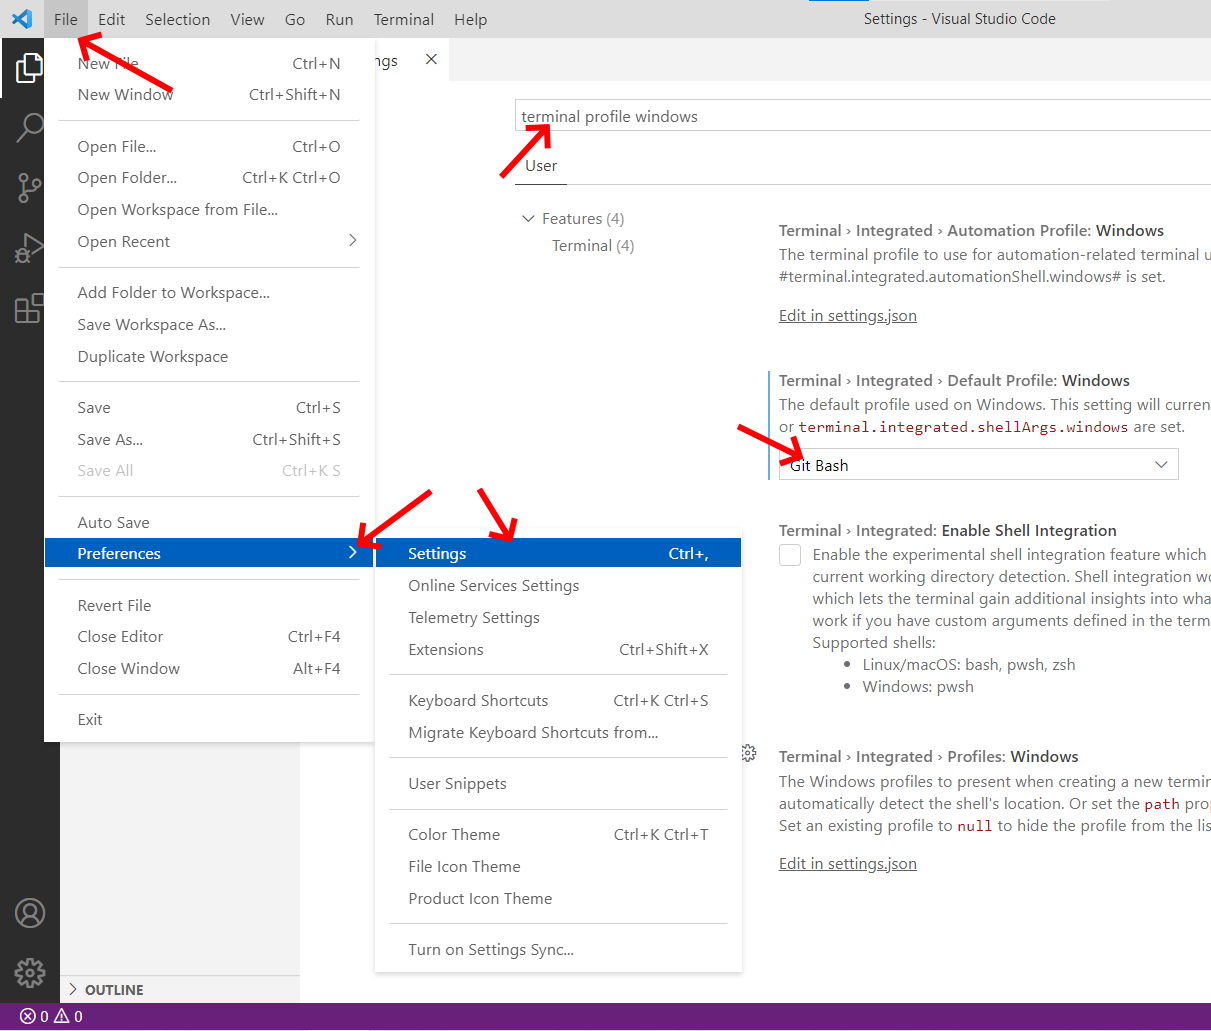The image size is (1211, 1031).
Task: Click the errors and warnings status indicator
Action: 51,1016
